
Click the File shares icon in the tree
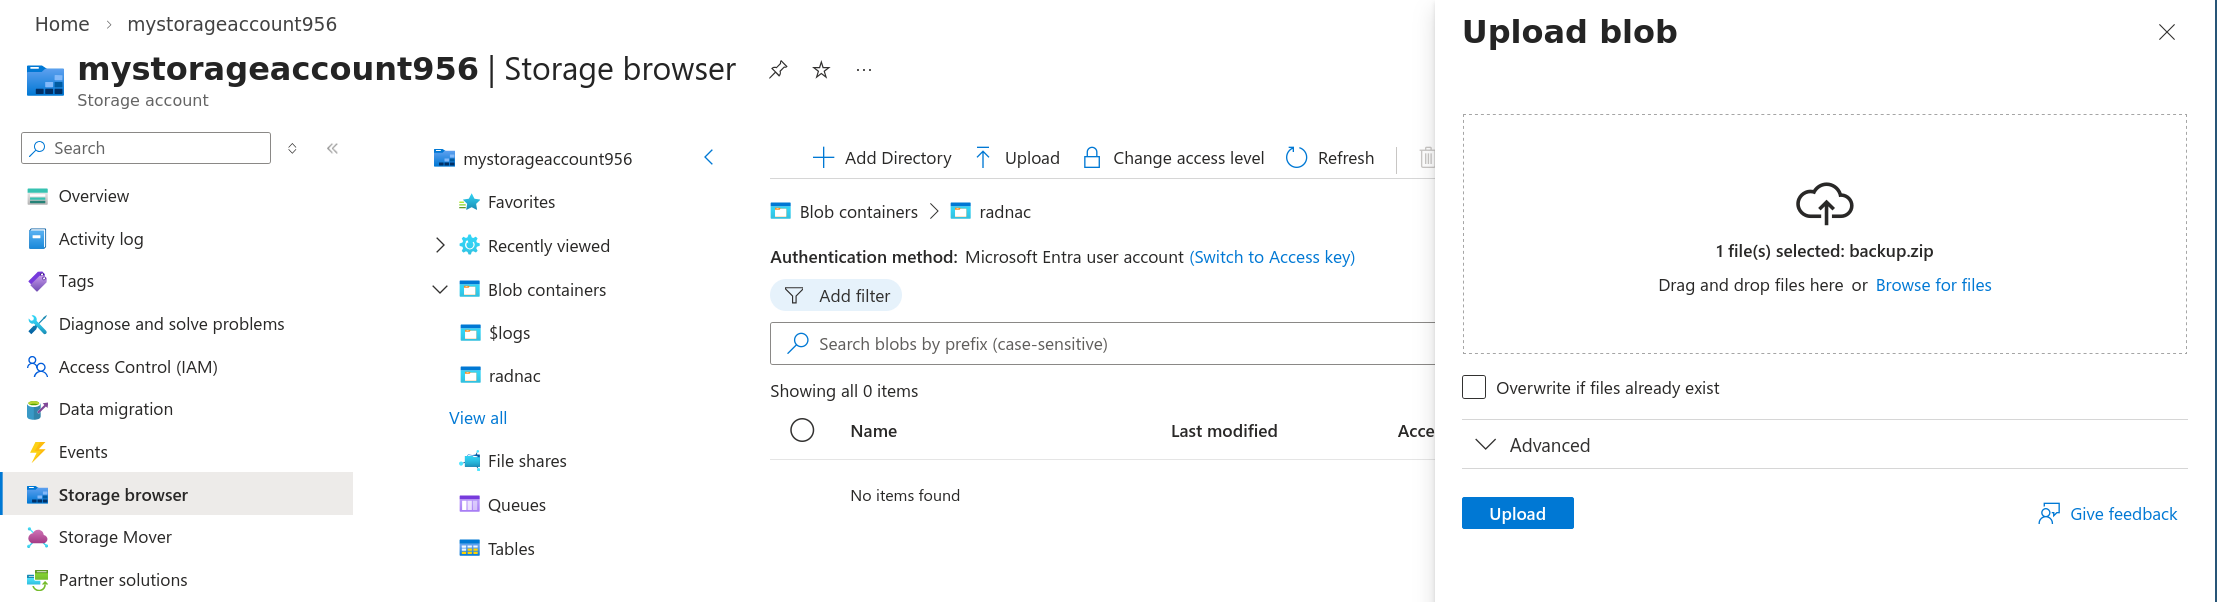click(469, 461)
